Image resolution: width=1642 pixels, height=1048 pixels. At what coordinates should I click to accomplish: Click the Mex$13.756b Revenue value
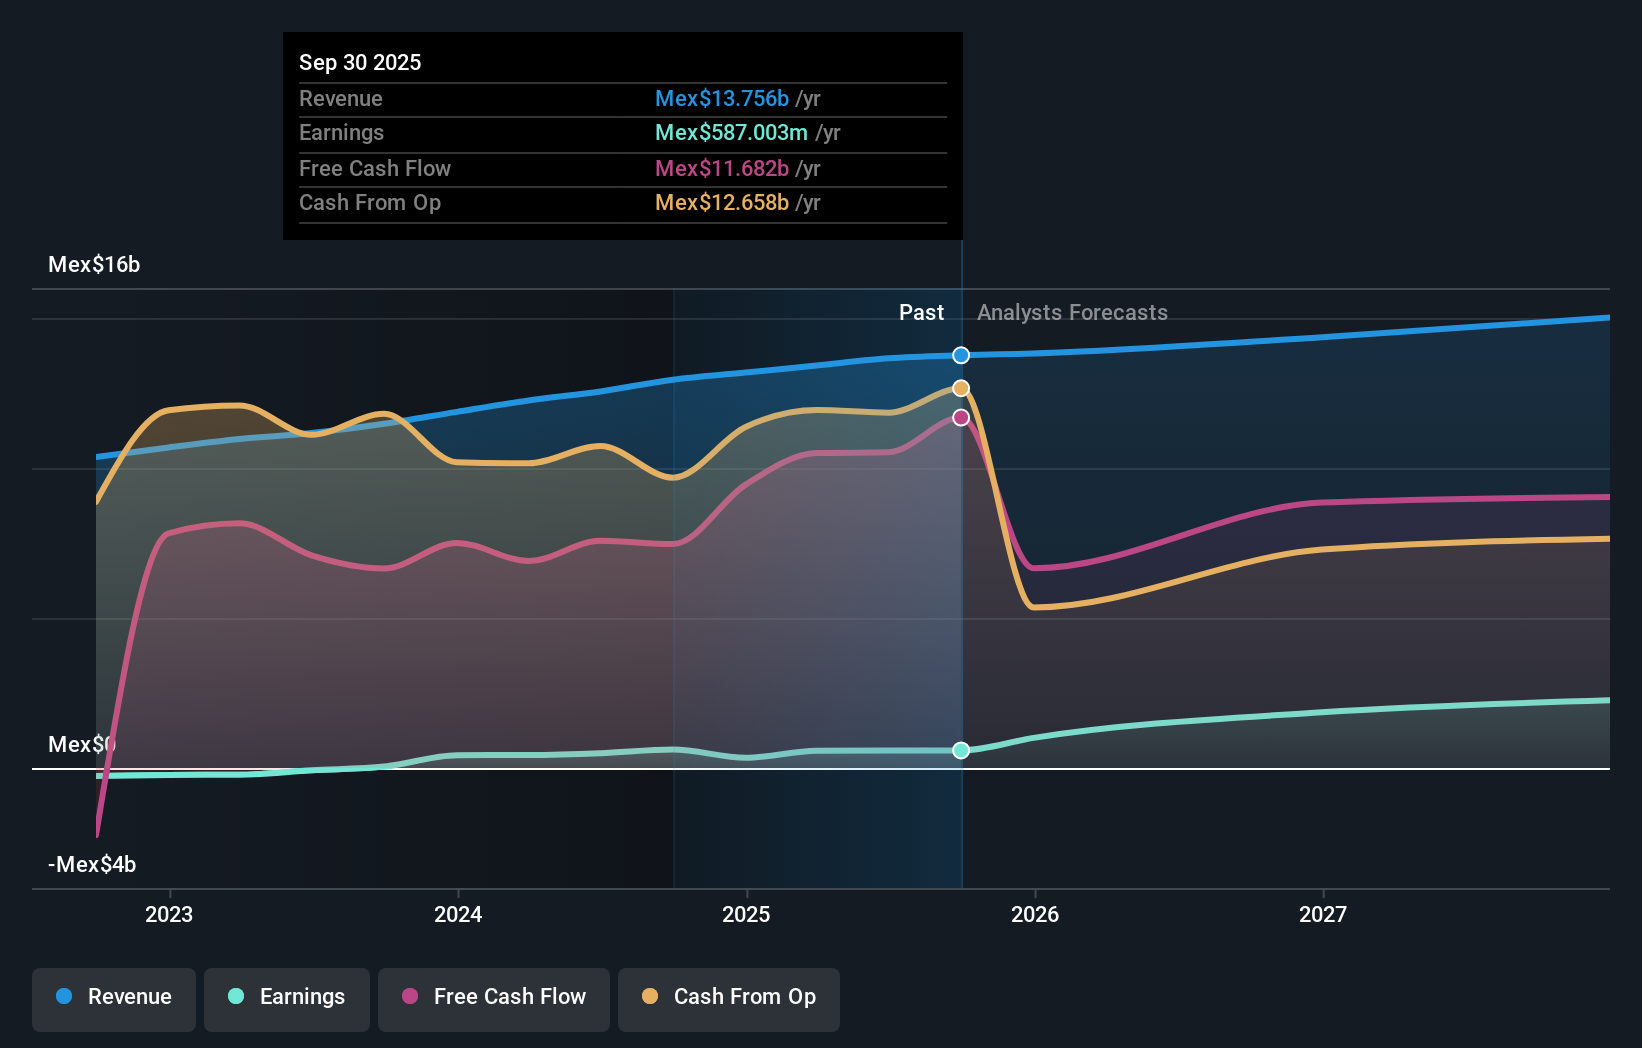725,98
